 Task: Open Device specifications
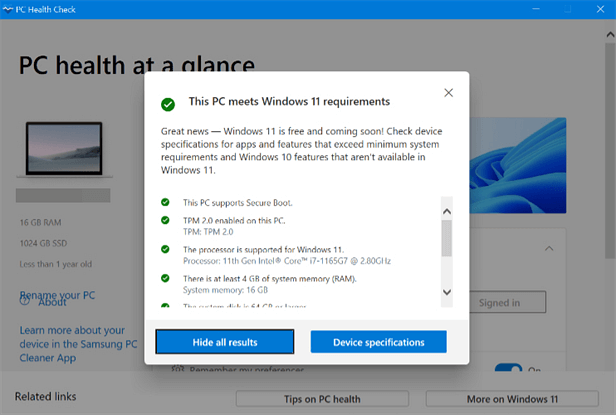pyautogui.click(x=378, y=342)
